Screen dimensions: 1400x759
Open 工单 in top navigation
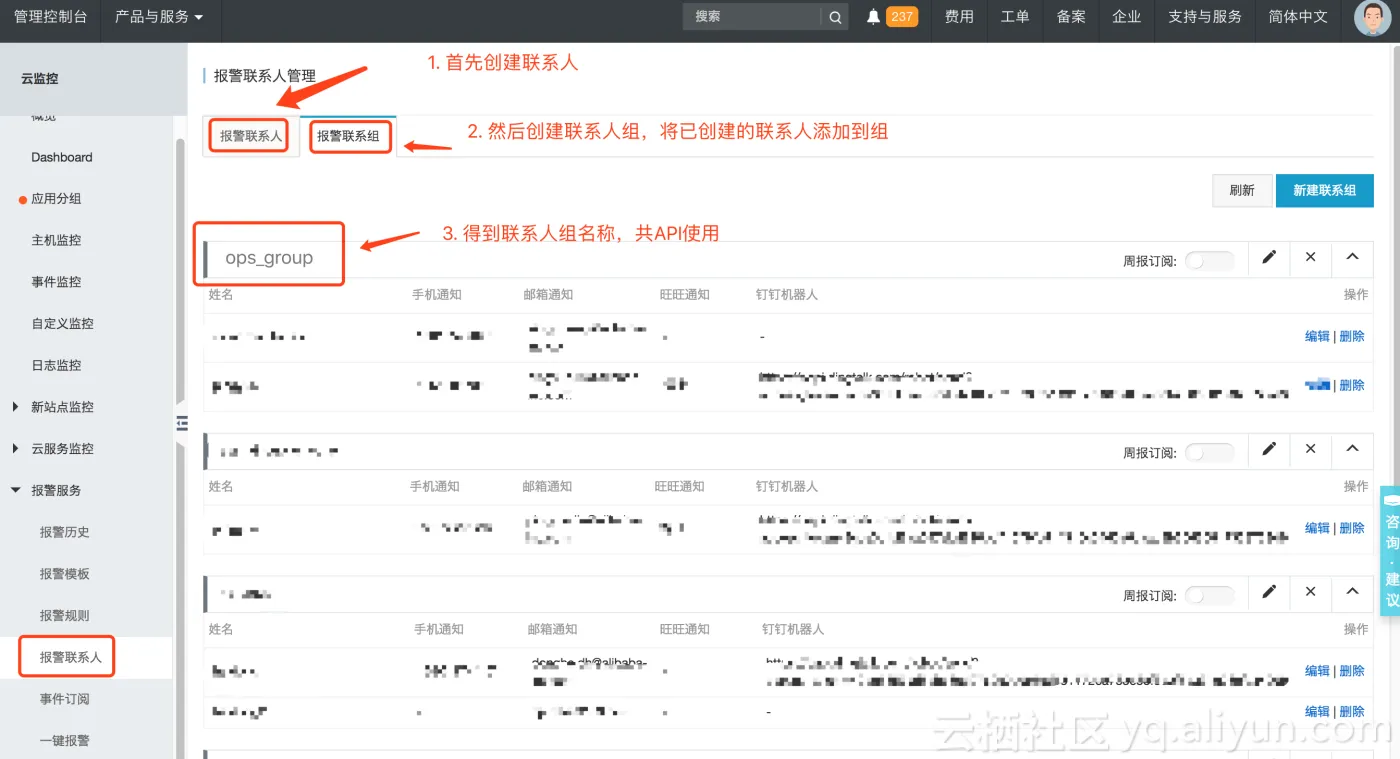(x=1015, y=17)
